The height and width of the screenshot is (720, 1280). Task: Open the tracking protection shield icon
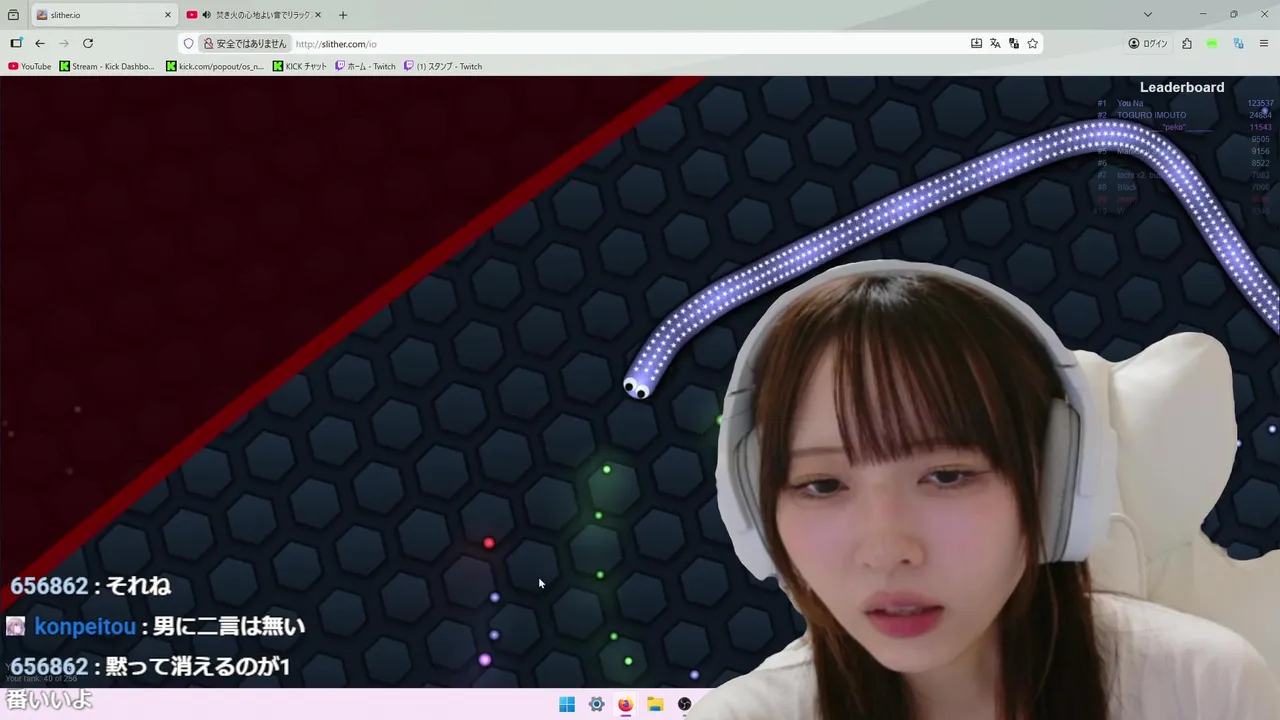188,44
